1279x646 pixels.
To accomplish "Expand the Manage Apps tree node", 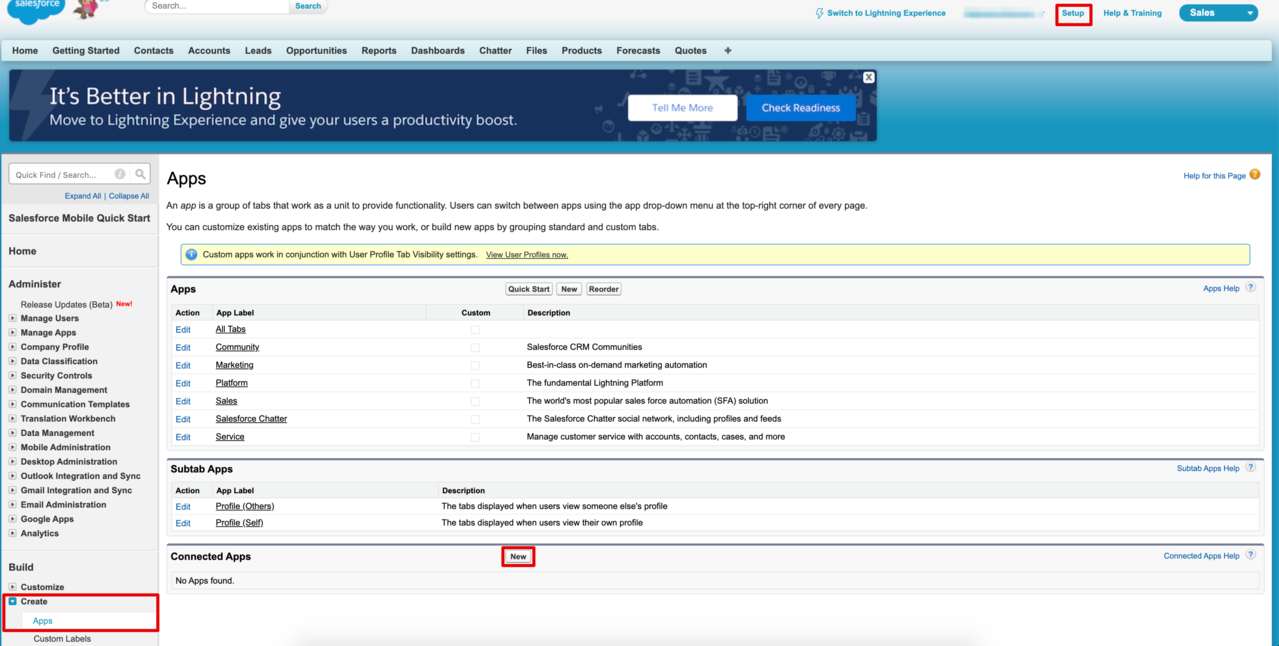I will (x=13, y=332).
